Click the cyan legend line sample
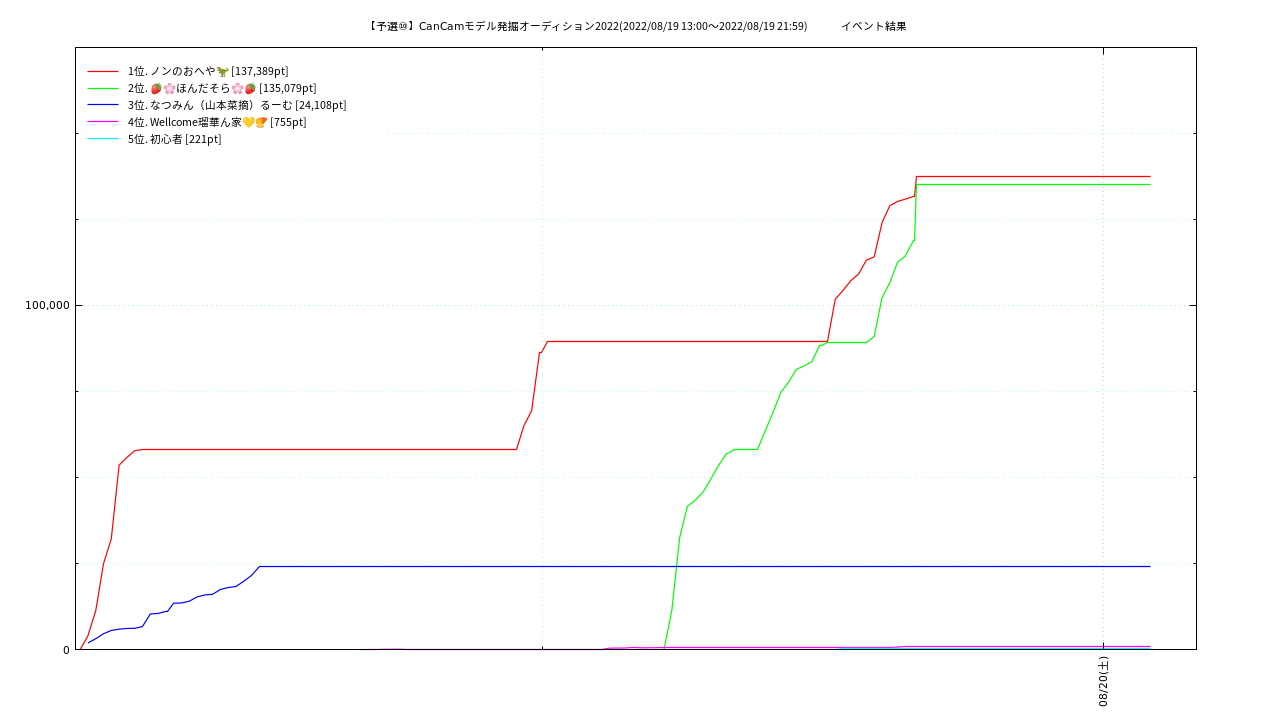 tap(103, 139)
